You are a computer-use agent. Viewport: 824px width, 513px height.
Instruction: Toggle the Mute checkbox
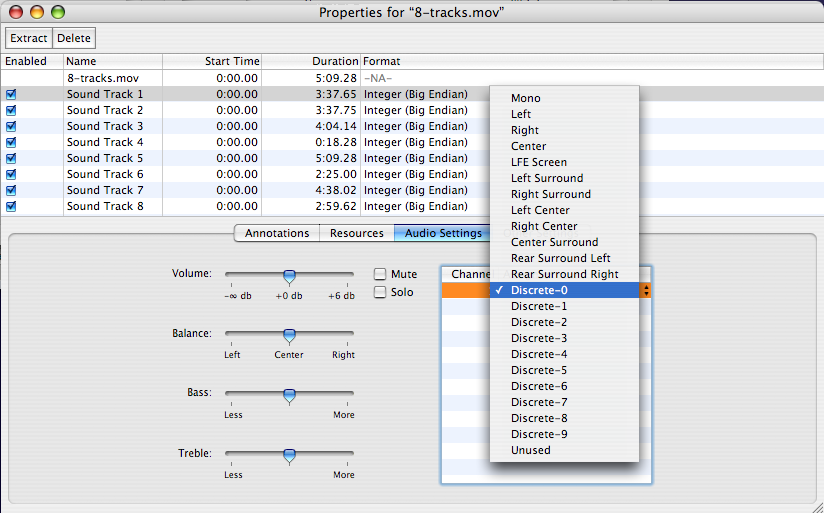pyautogui.click(x=380, y=274)
